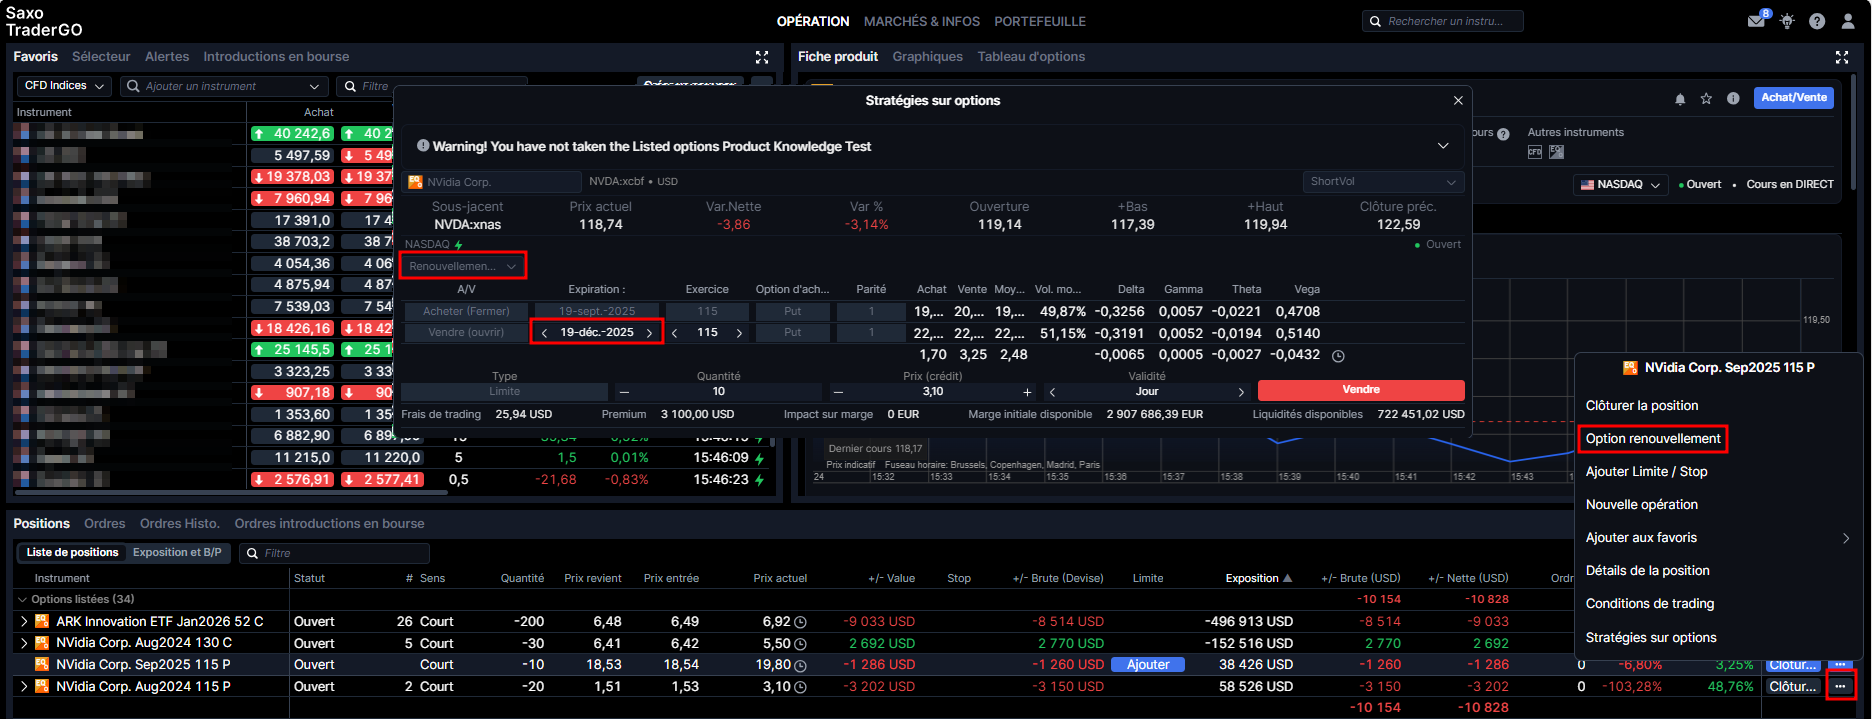Decrease quantity with minus button
The height and width of the screenshot is (719, 1872).
(624, 392)
